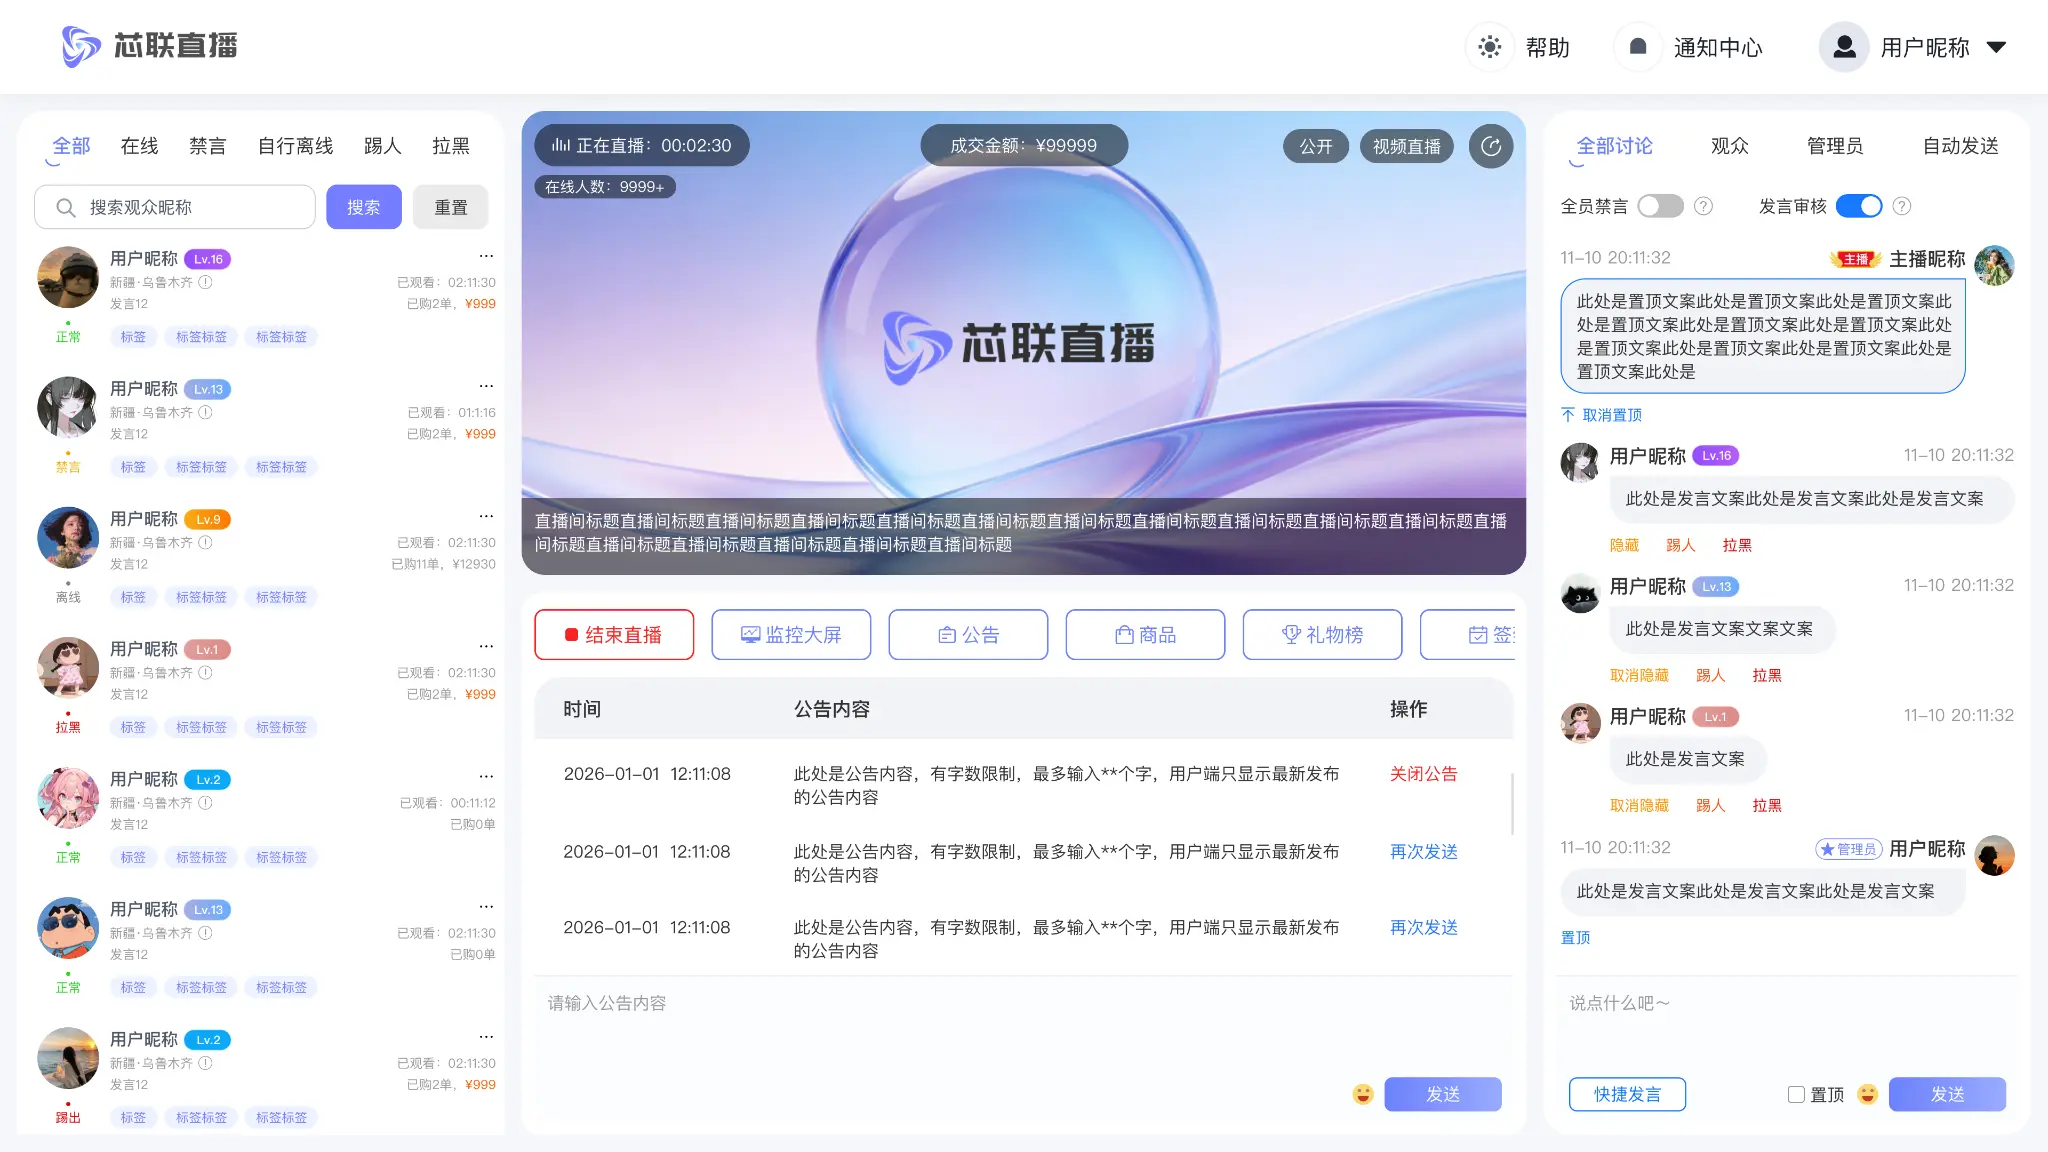Click the help icon next to 发言审核

1902,206
